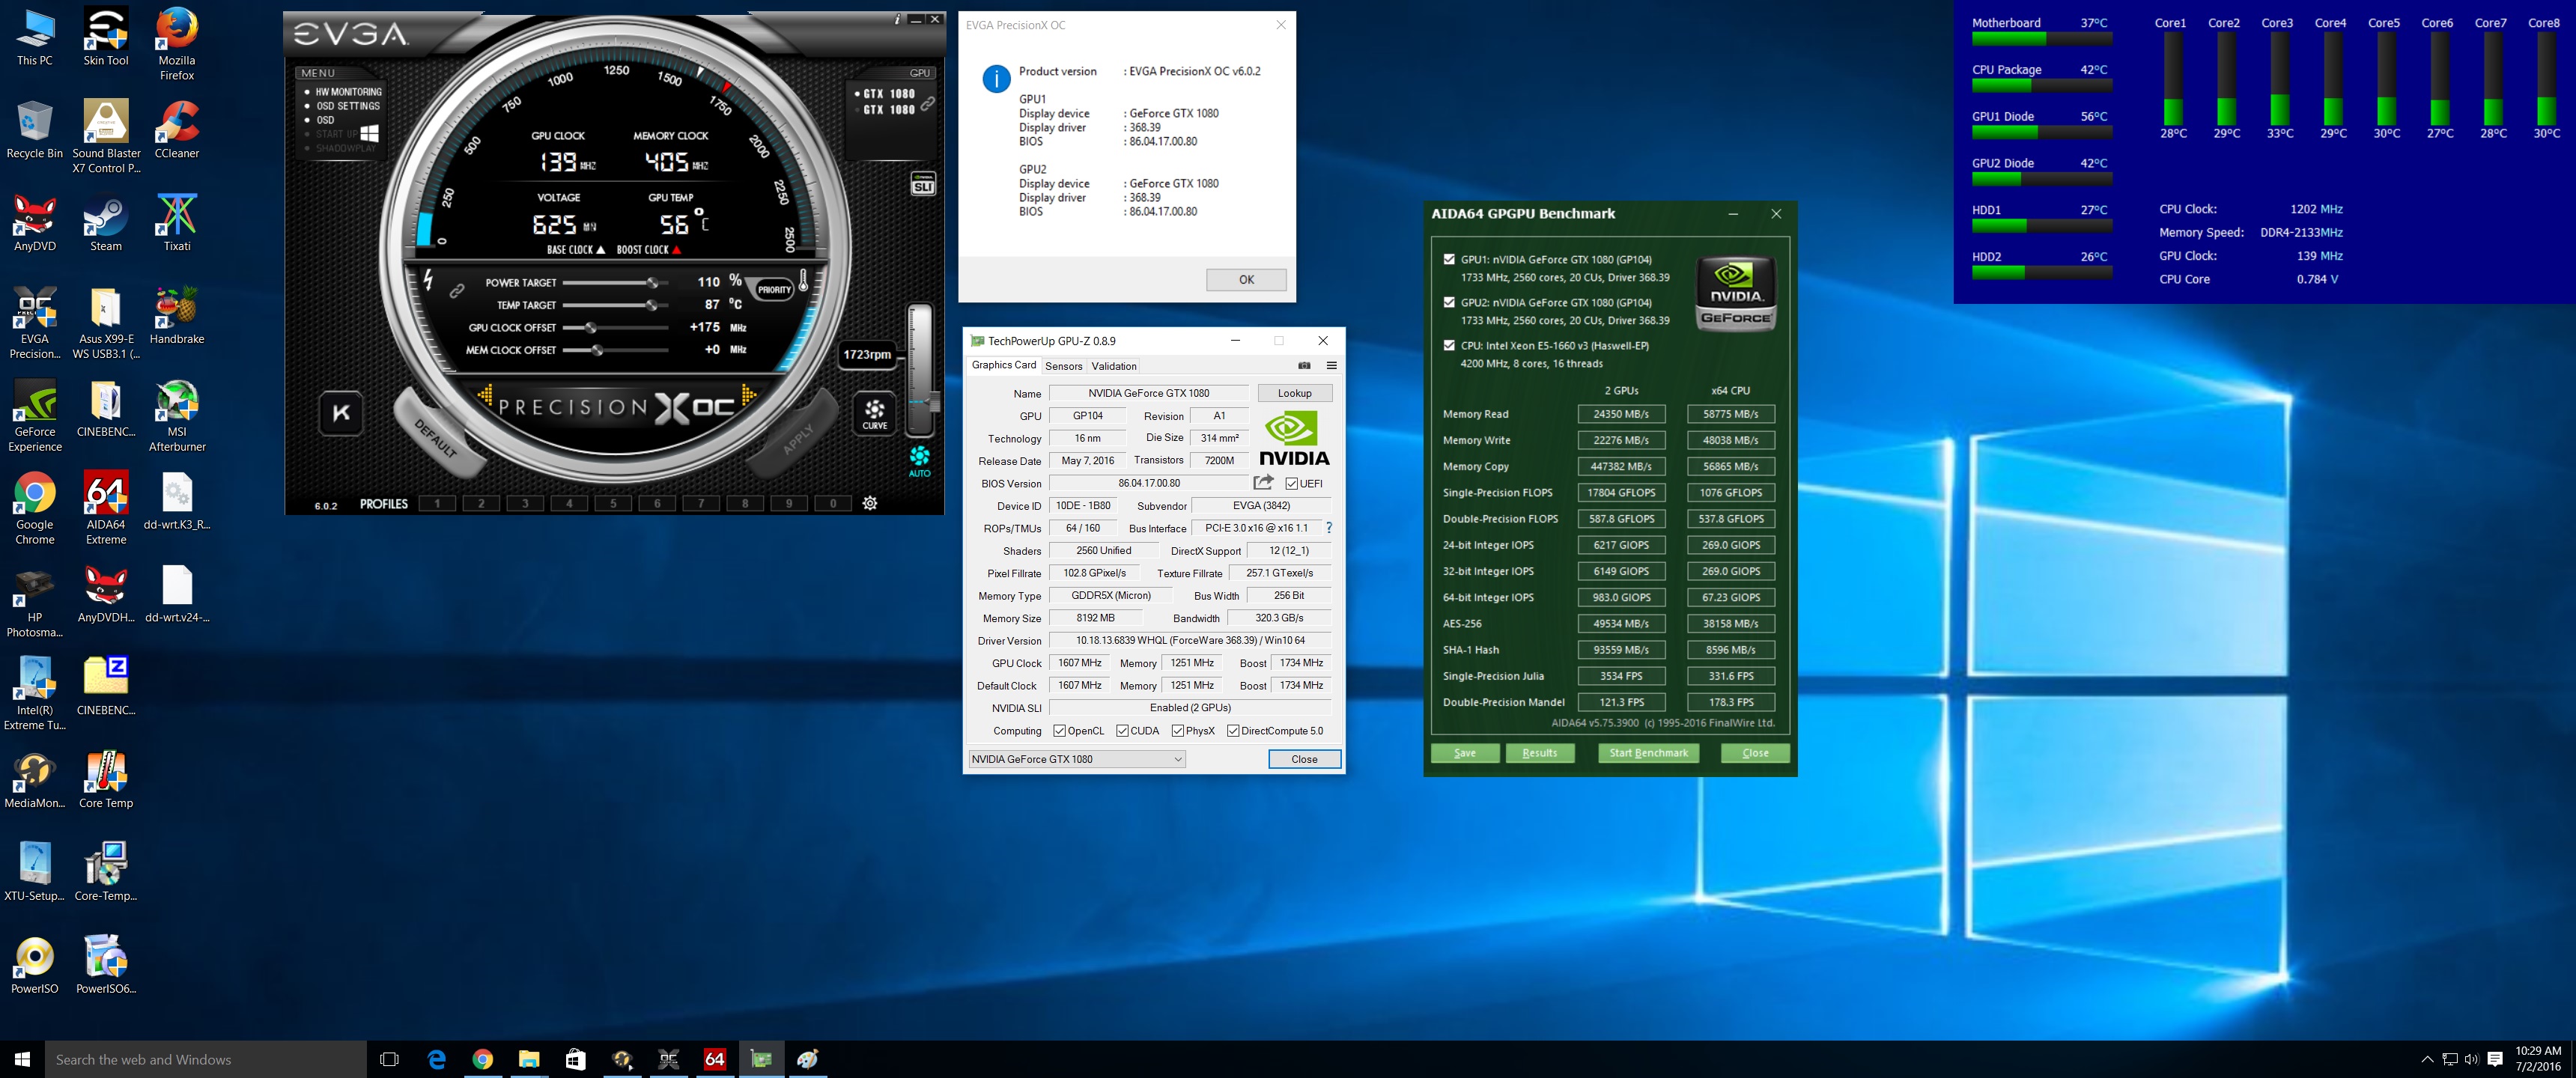The image size is (2576, 1078).
Task: Toggle CUDA checkbox in GPU-Z
Action: pos(1122,731)
